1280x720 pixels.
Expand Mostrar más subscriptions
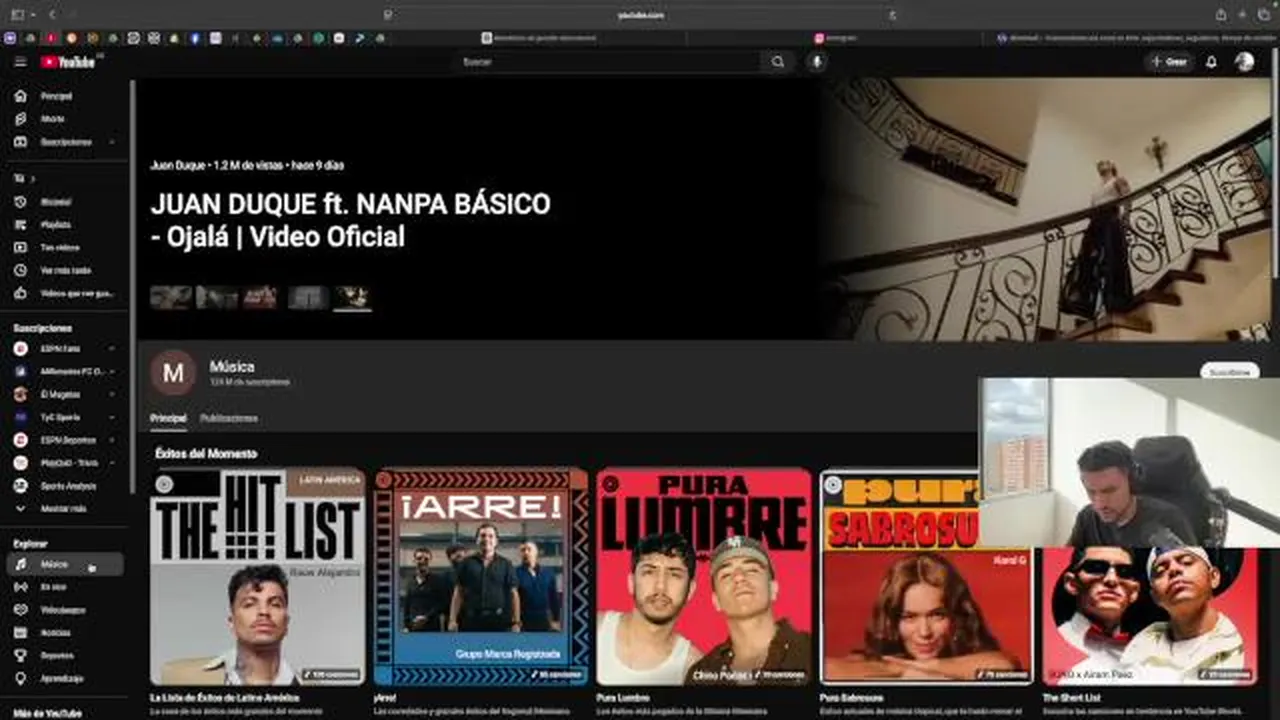[x=65, y=508]
